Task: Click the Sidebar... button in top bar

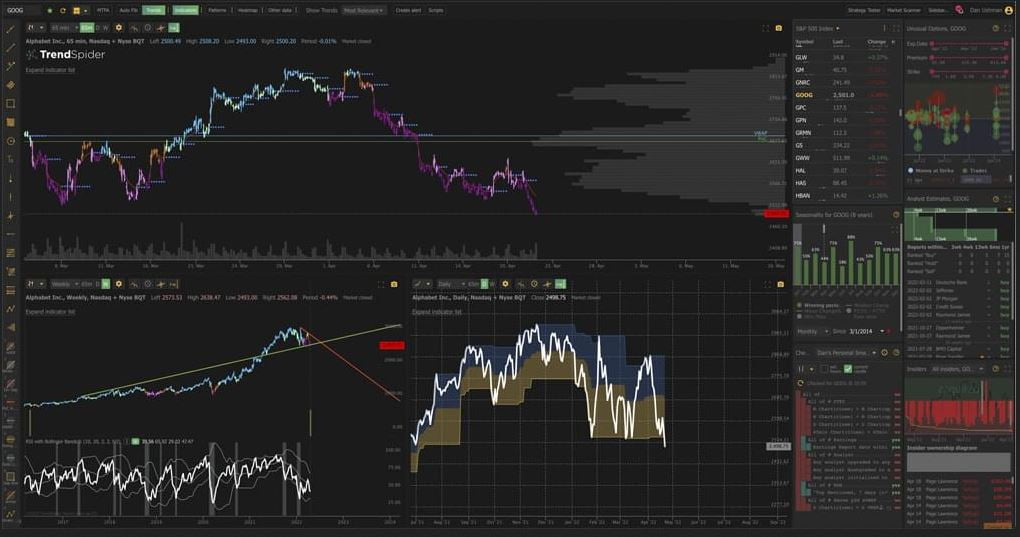Action: [x=938, y=10]
